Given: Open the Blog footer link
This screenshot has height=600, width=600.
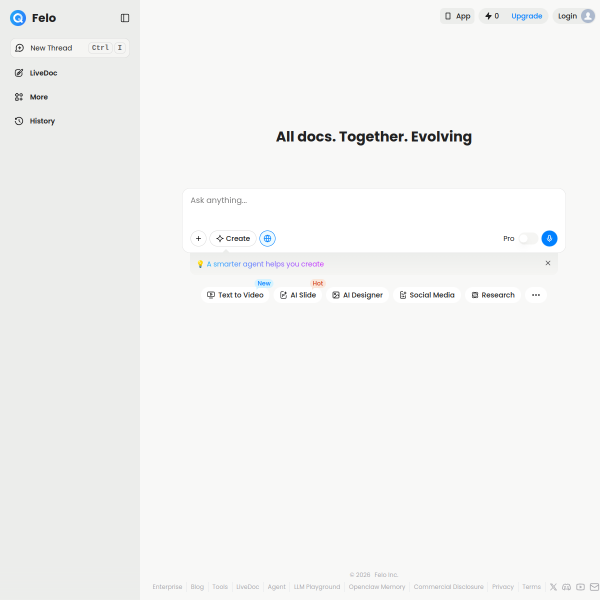Looking at the screenshot, I should [197, 587].
